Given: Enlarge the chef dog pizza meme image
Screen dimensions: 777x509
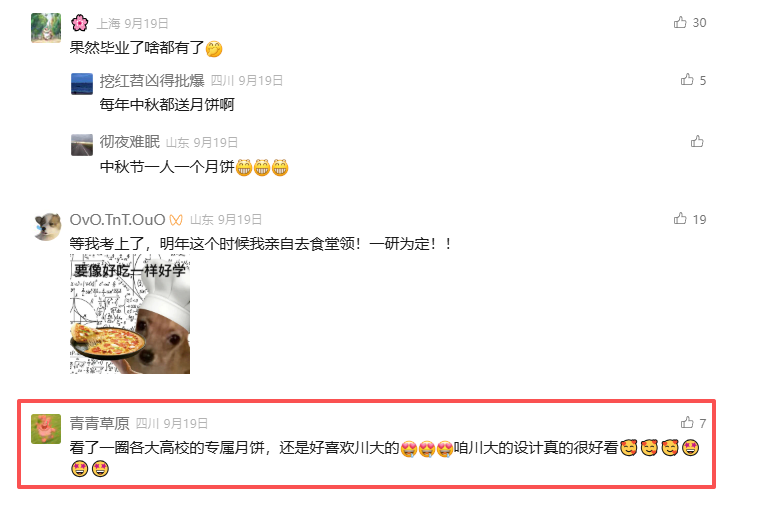Looking at the screenshot, I should click(x=130, y=314).
